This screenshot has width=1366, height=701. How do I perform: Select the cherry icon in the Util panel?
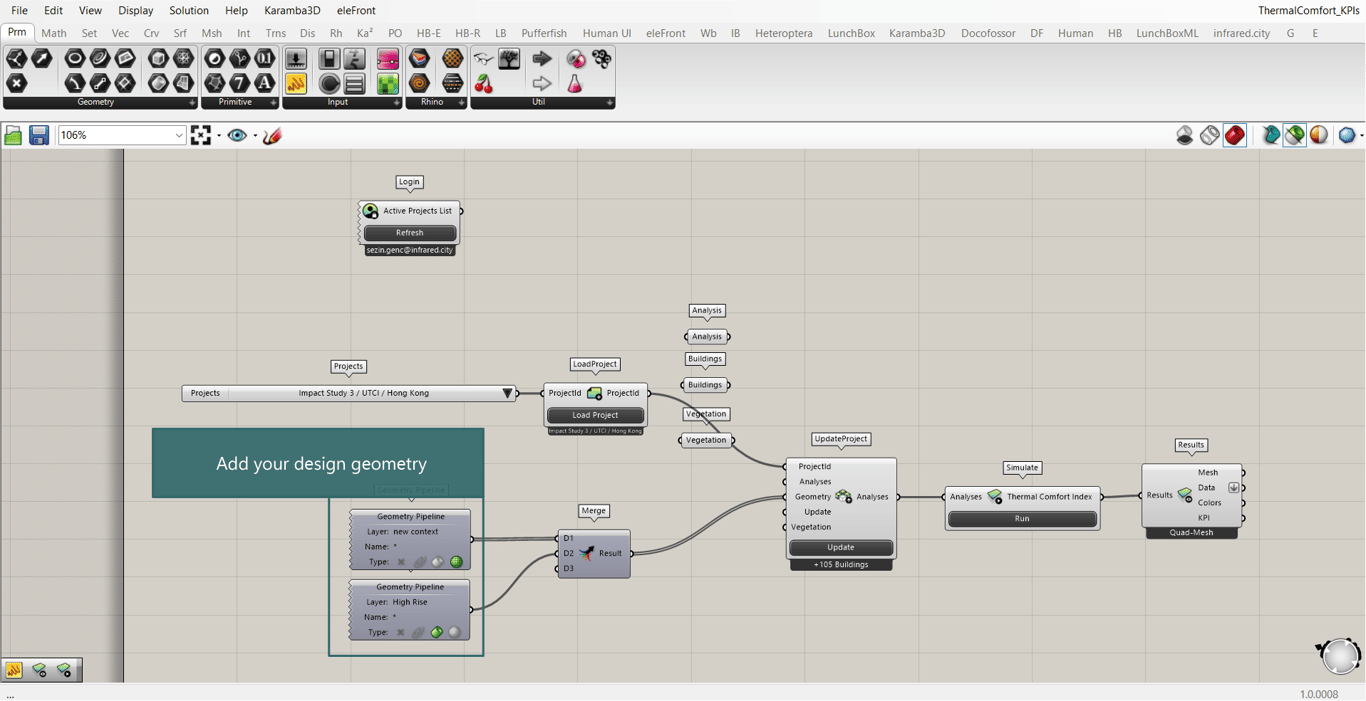(484, 84)
